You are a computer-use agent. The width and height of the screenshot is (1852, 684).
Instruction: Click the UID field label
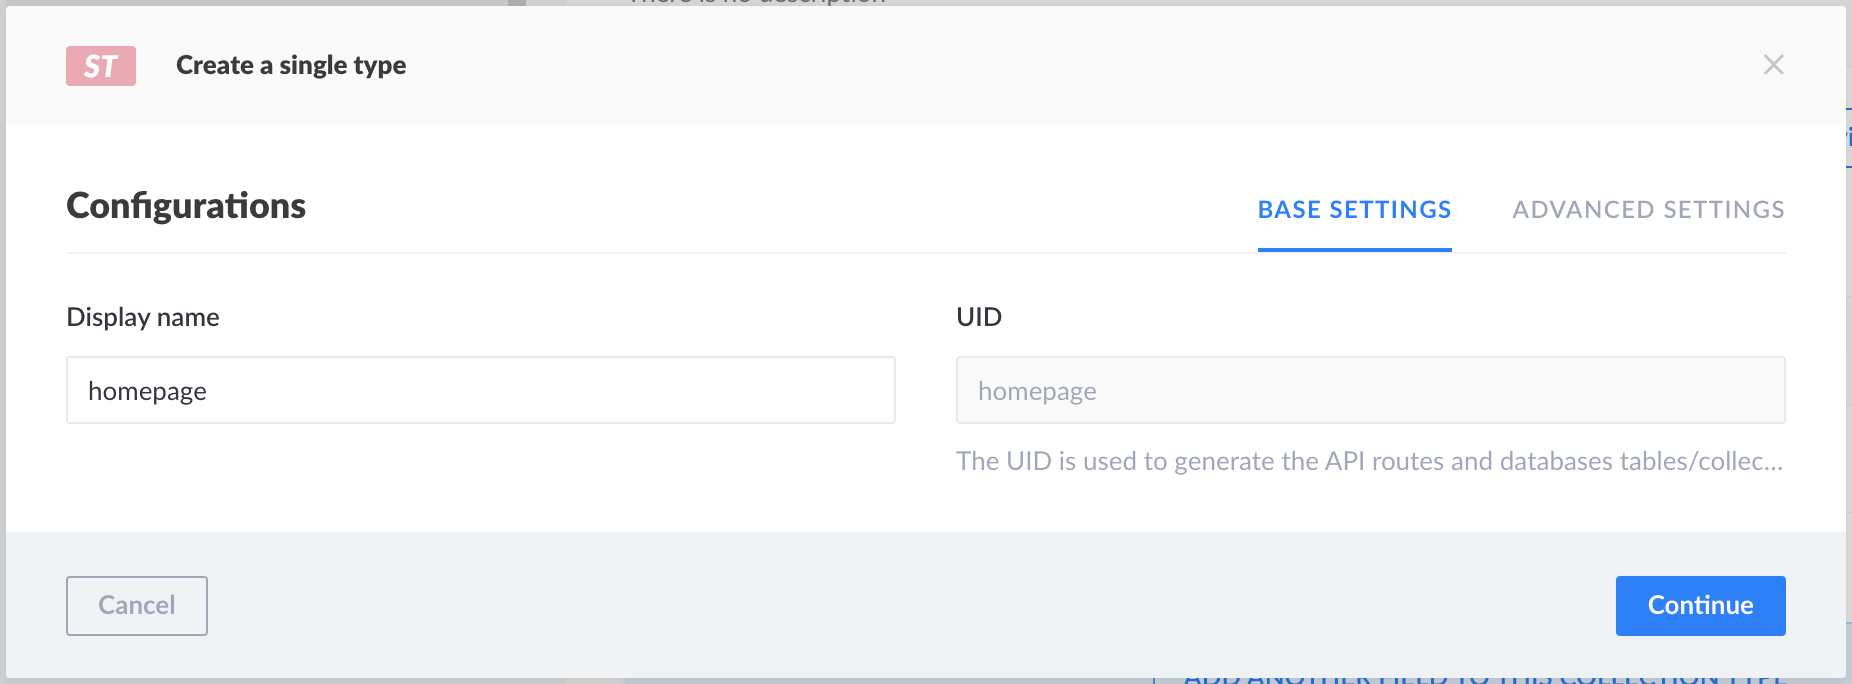(978, 317)
